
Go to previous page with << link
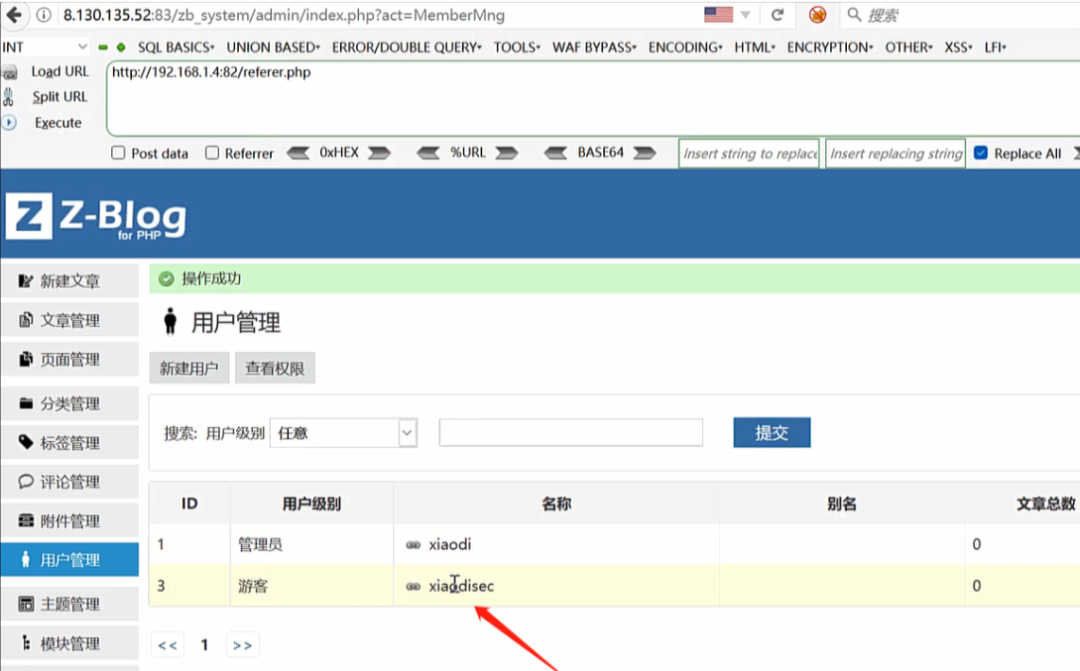167,646
